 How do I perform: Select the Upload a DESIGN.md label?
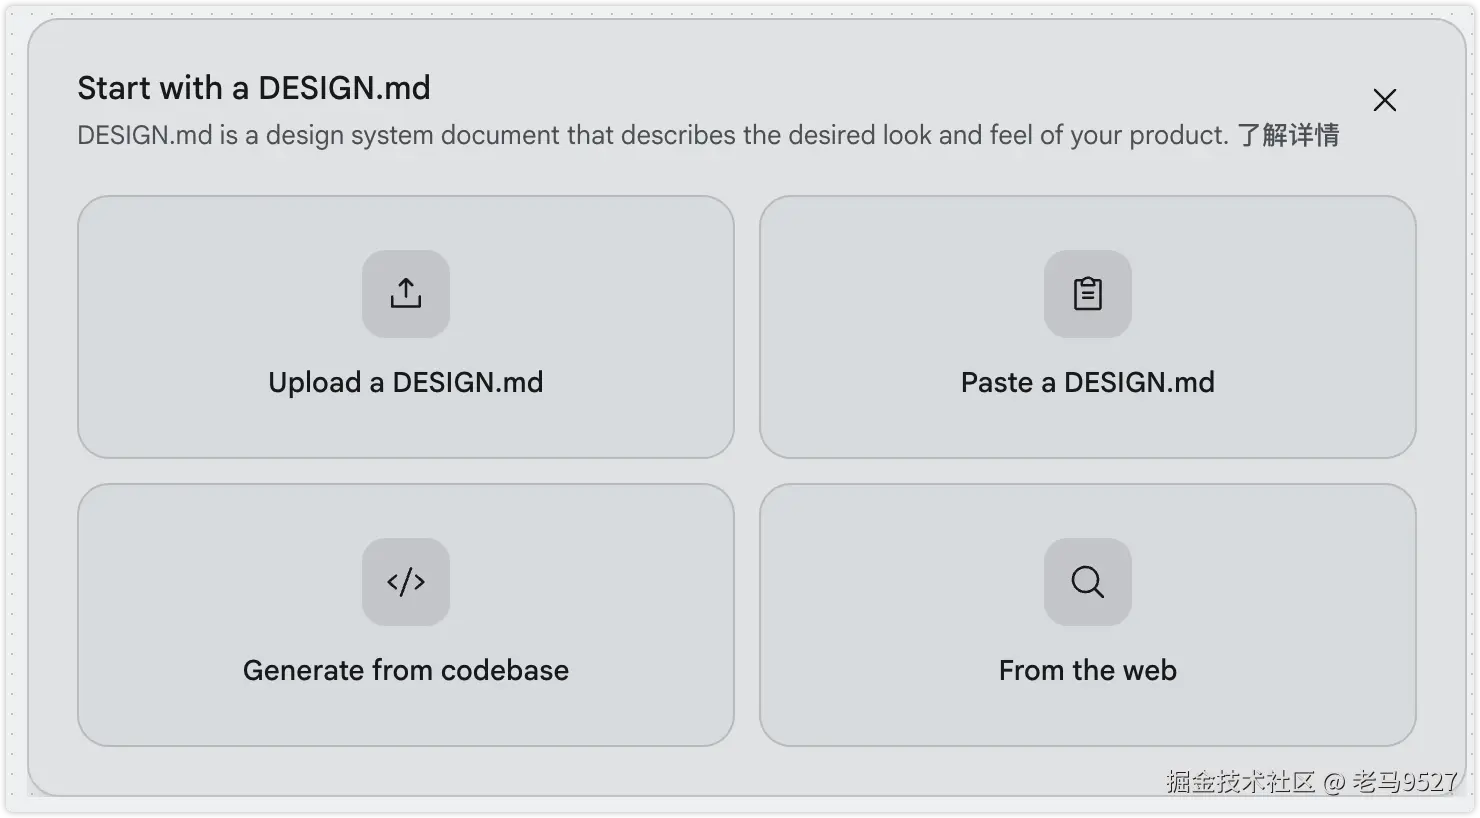coord(406,382)
